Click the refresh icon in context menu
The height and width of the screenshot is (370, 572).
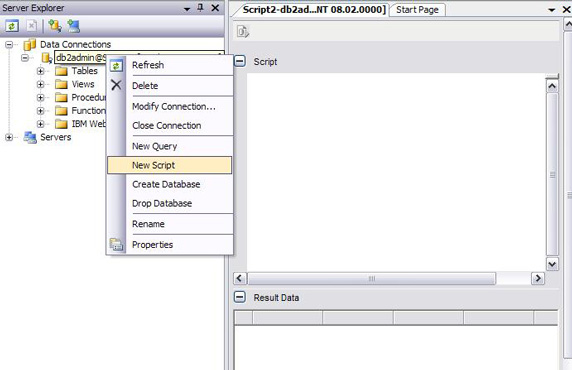(x=116, y=66)
